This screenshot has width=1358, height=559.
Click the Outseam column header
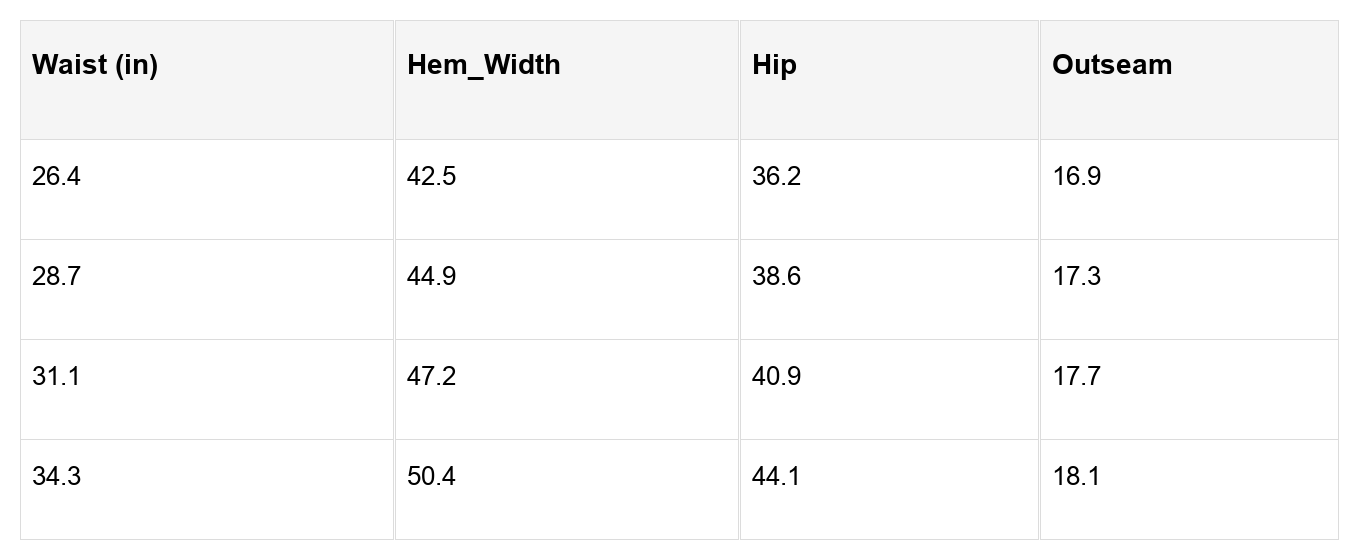tap(1111, 66)
